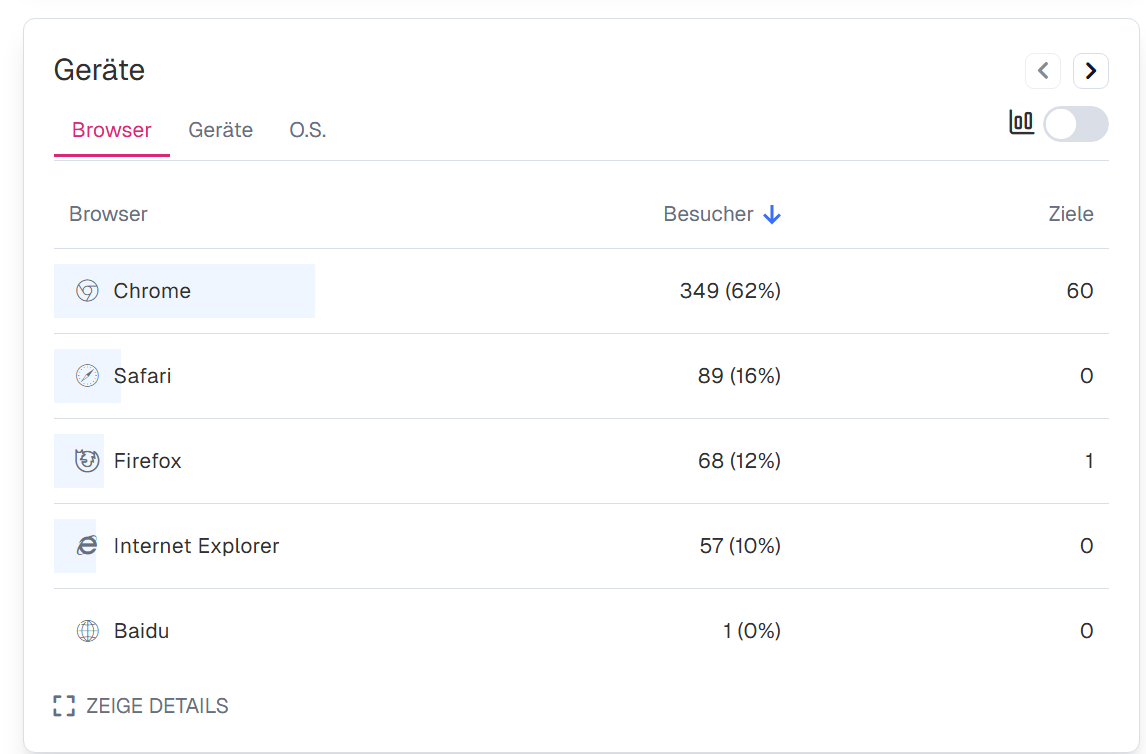Image resolution: width=1146 pixels, height=754 pixels.
Task: Sort by the Ziele column header
Action: 1070,214
